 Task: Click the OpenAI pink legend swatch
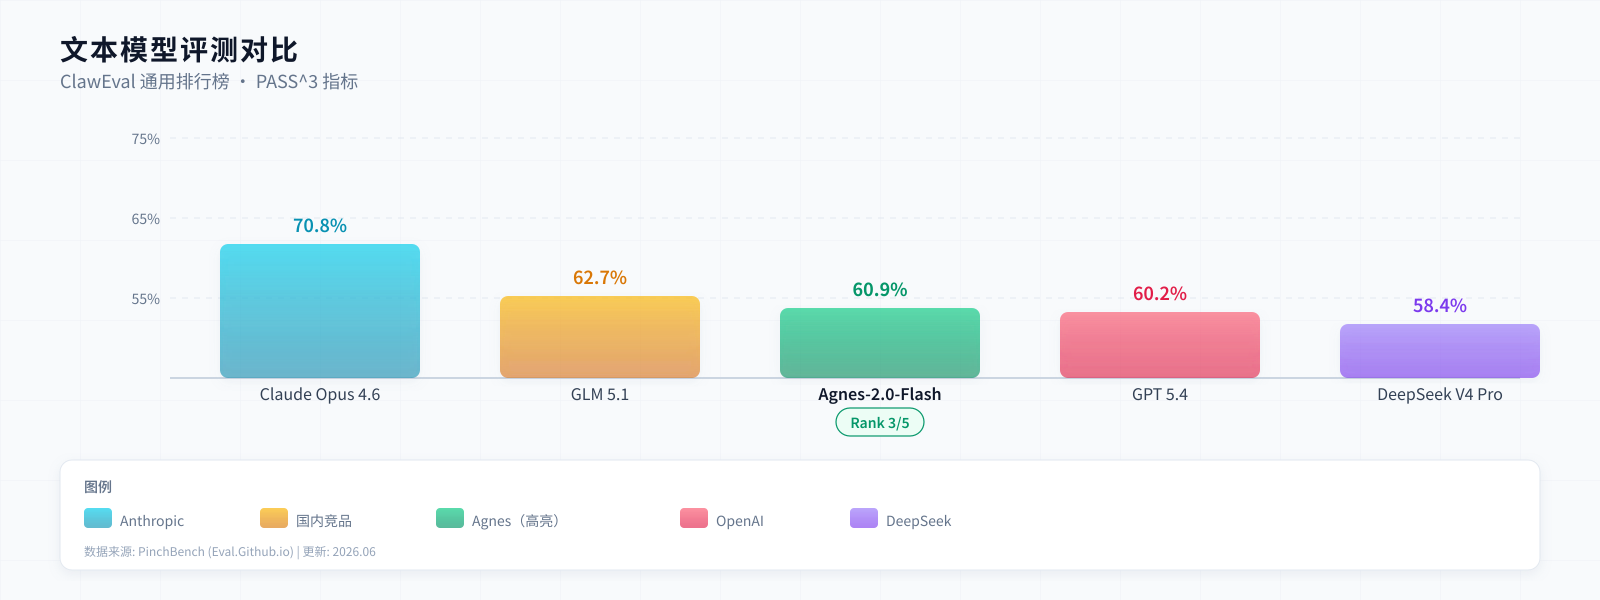coord(694,518)
